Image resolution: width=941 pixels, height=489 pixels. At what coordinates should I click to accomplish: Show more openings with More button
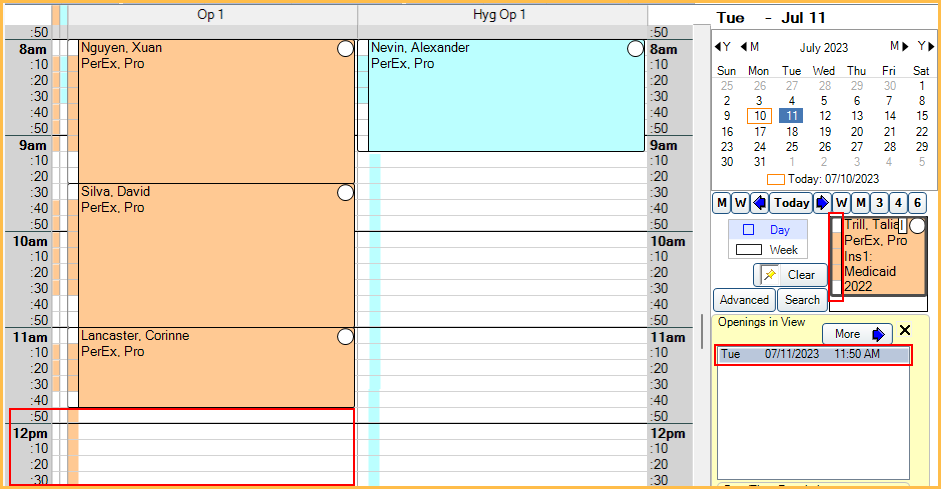tap(858, 334)
